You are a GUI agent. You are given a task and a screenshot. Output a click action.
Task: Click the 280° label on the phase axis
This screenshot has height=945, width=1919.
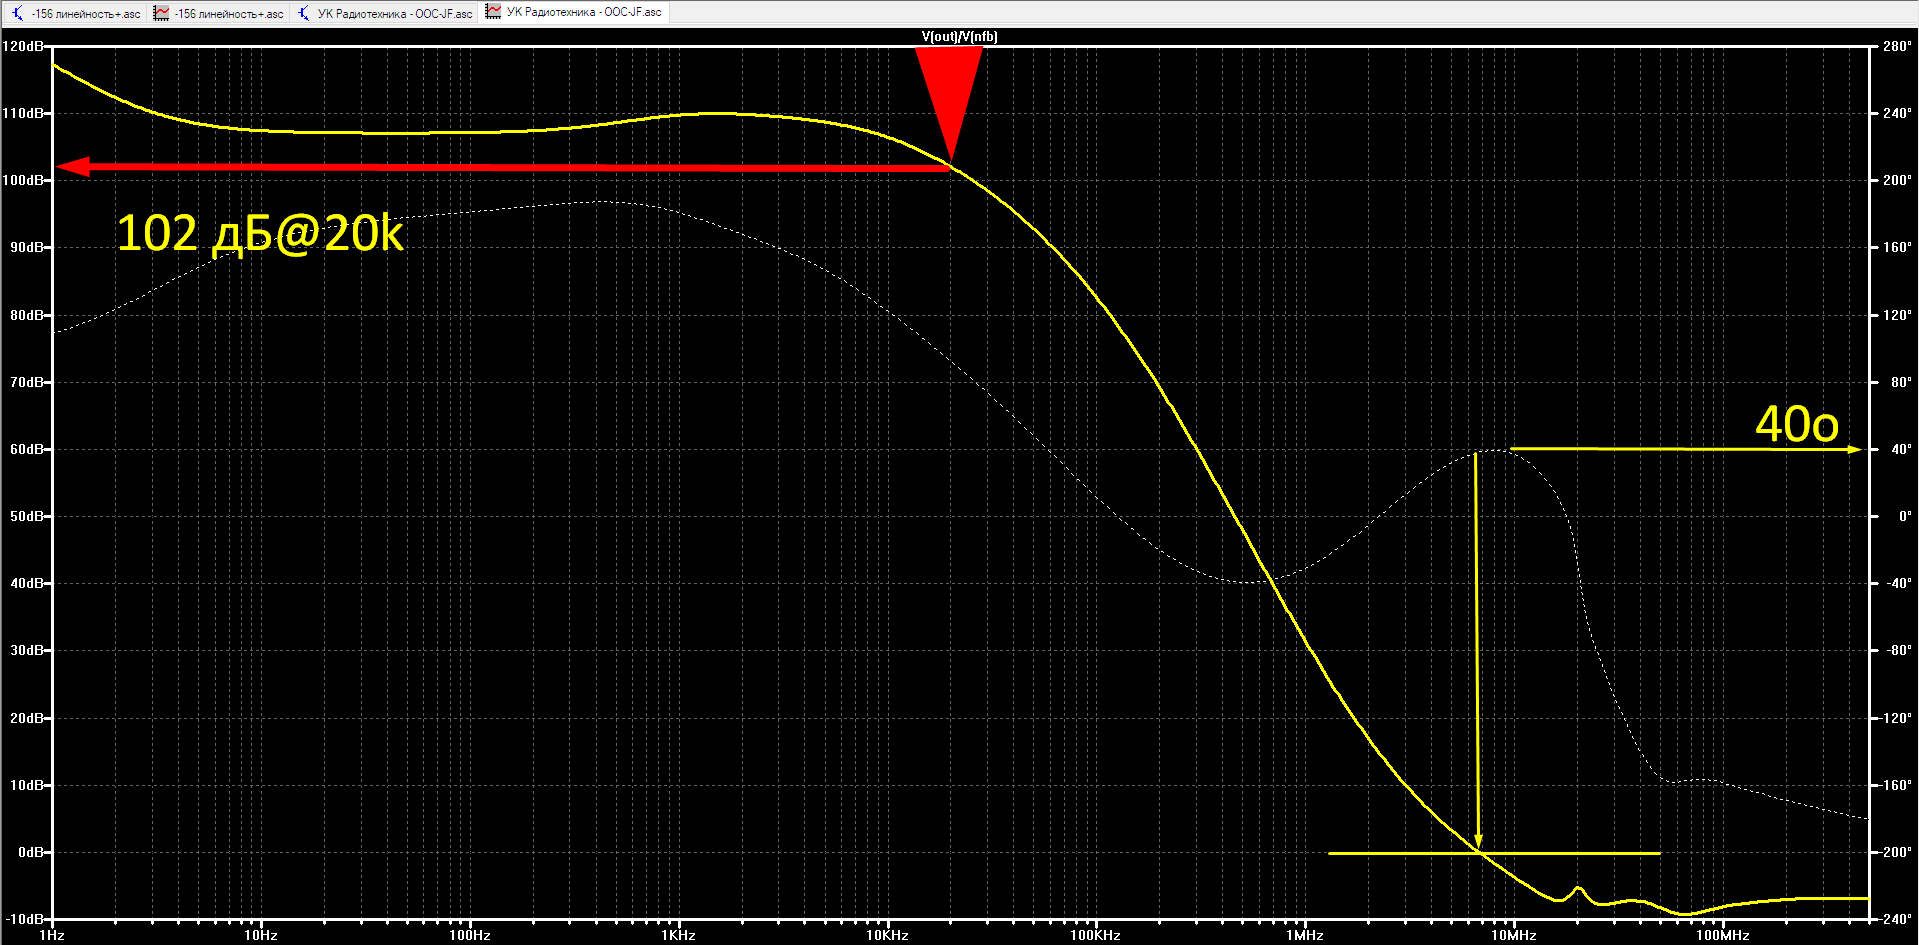pos(1897,46)
